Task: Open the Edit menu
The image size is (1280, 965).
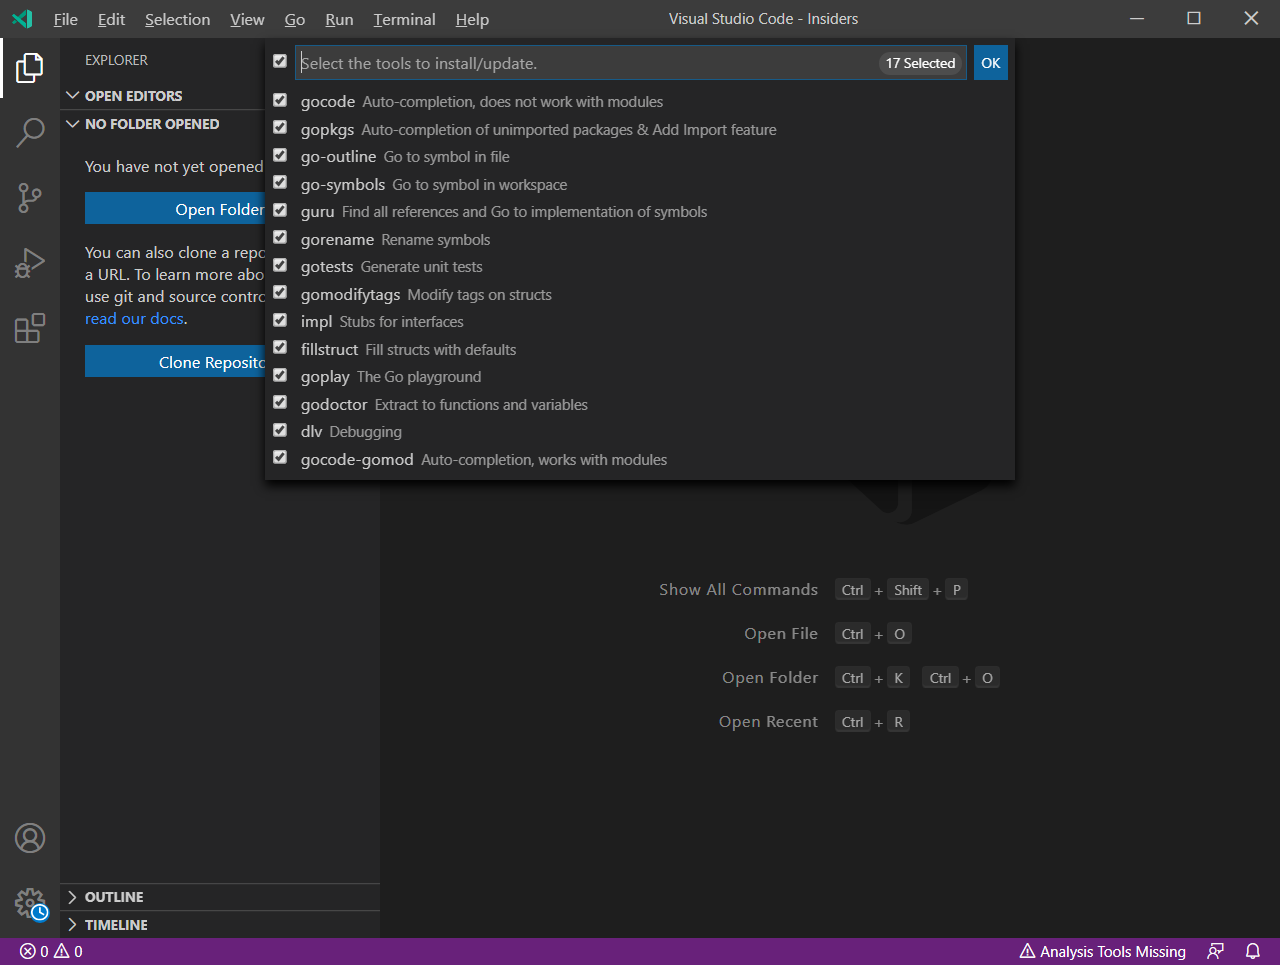Action: [111, 19]
